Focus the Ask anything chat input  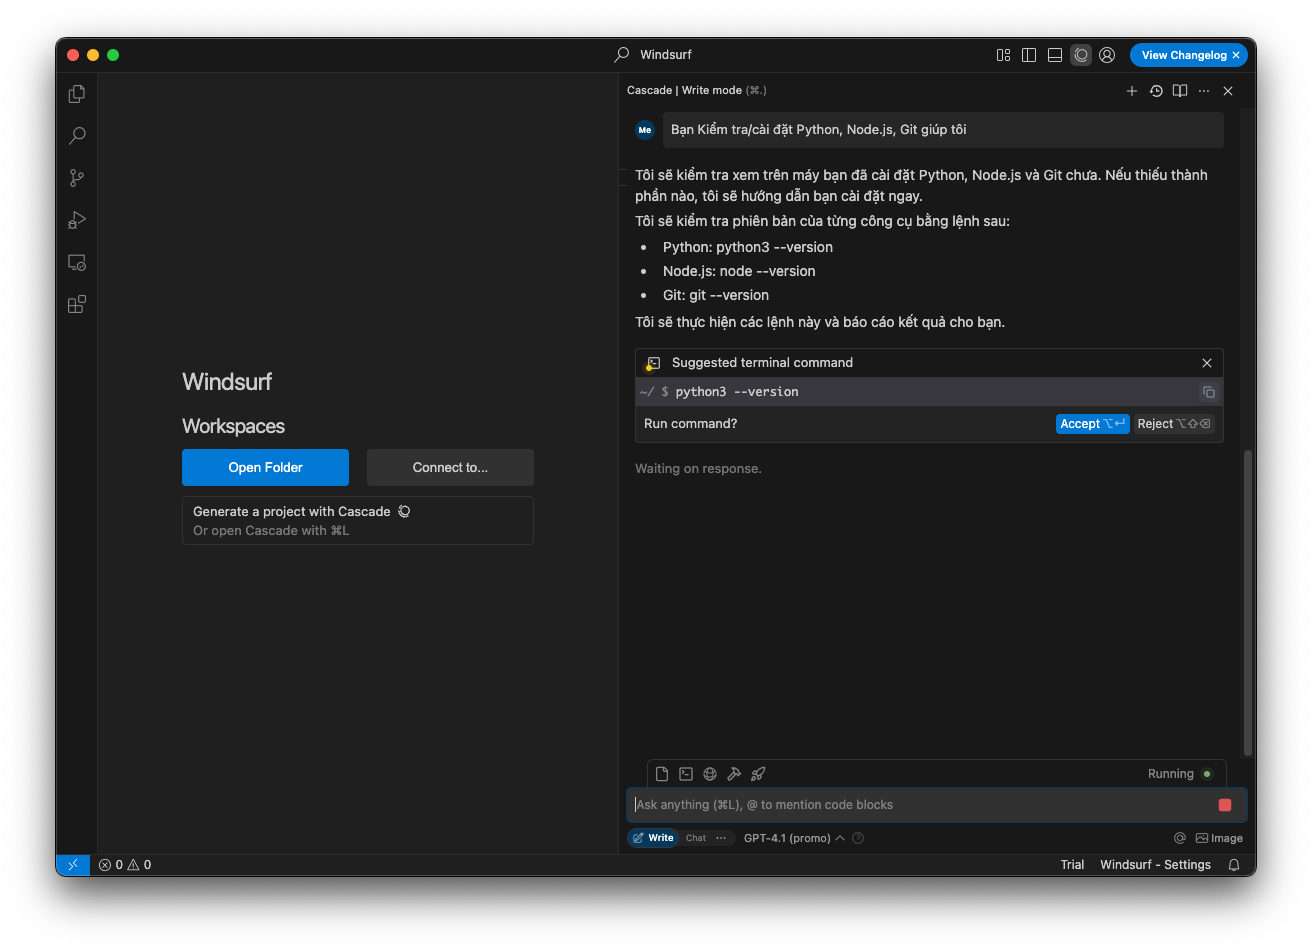click(x=920, y=805)
